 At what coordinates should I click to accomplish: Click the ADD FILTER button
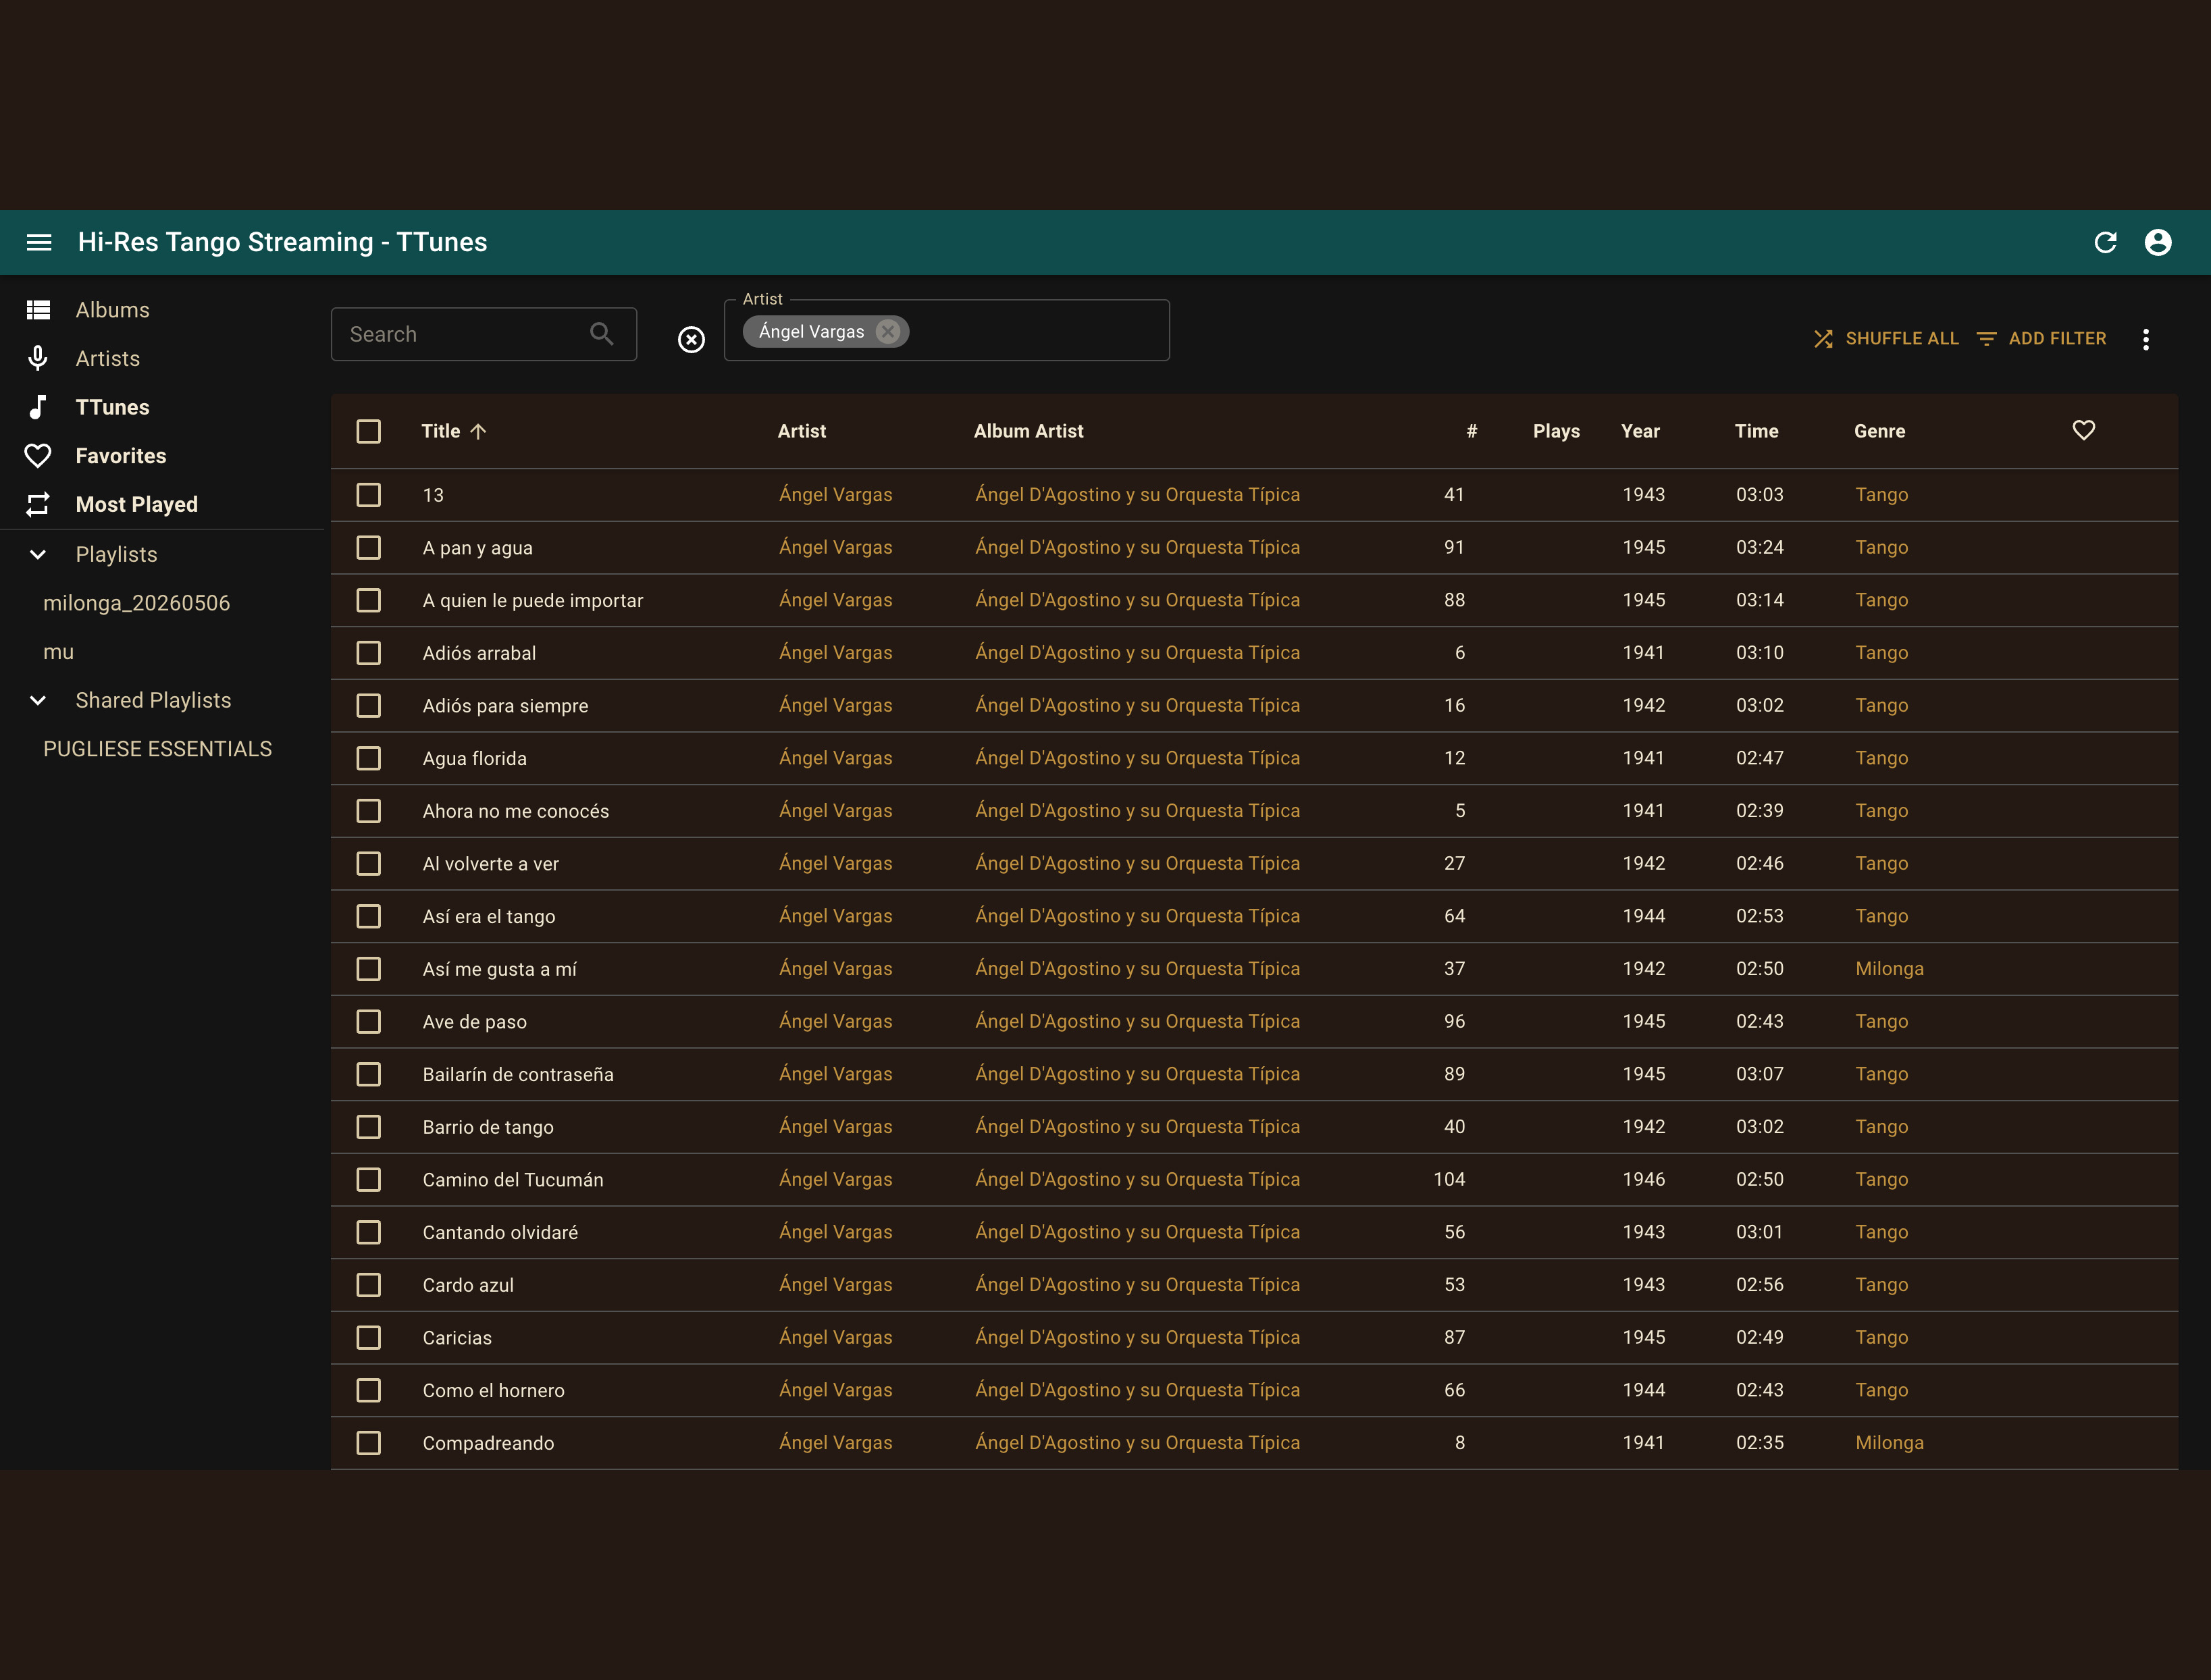pos(2042,339)
